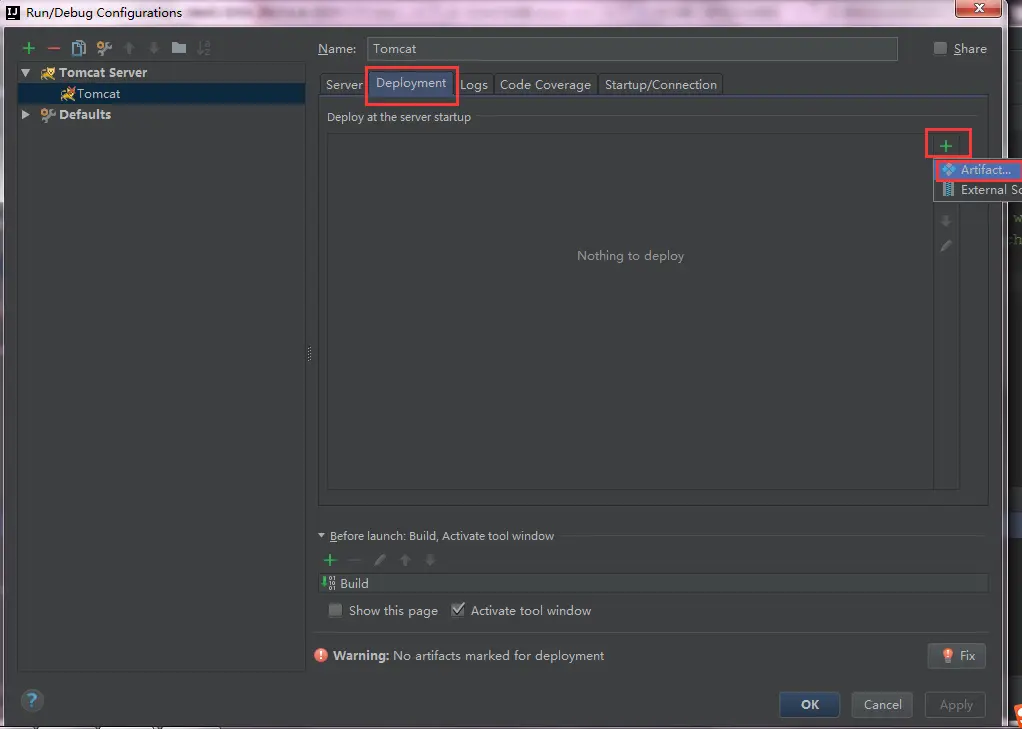Switch to Code Coverage tab
The image size is (1022, 729).
[x=546, y=84]
